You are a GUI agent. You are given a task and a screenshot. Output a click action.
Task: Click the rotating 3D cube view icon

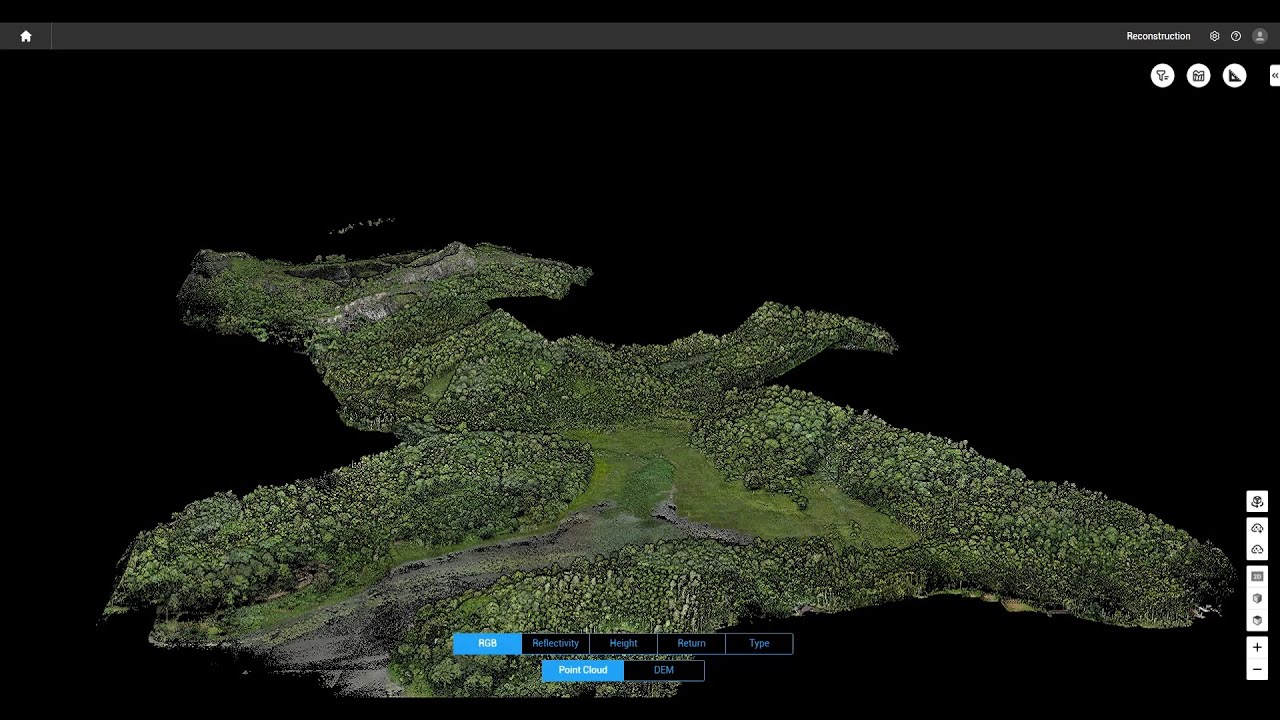pos(1257,502)
